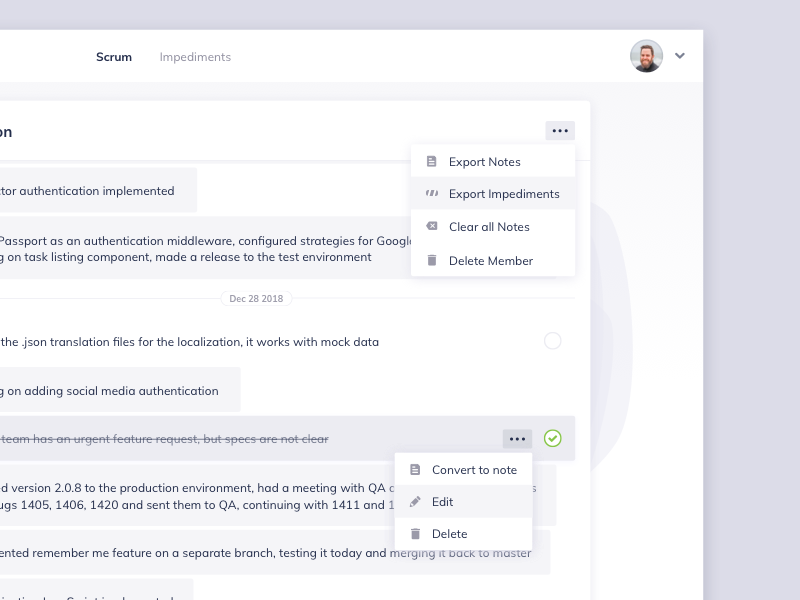The image size is (800, 600).
Task: Click the Export Impediments icon
Action: 432,194
